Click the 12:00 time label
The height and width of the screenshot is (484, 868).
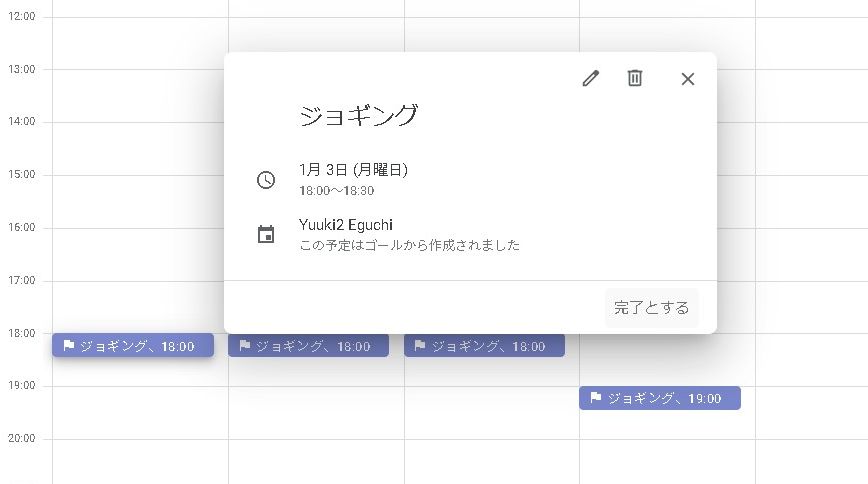21,17
